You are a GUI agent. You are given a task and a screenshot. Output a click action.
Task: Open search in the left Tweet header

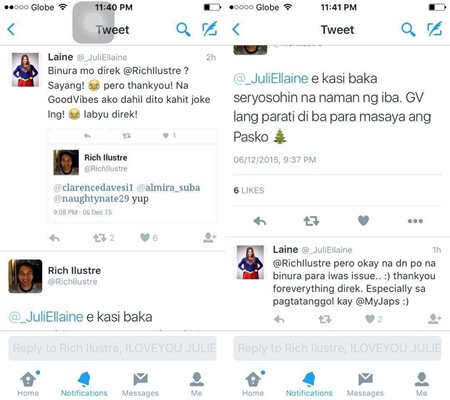point(183,29)
